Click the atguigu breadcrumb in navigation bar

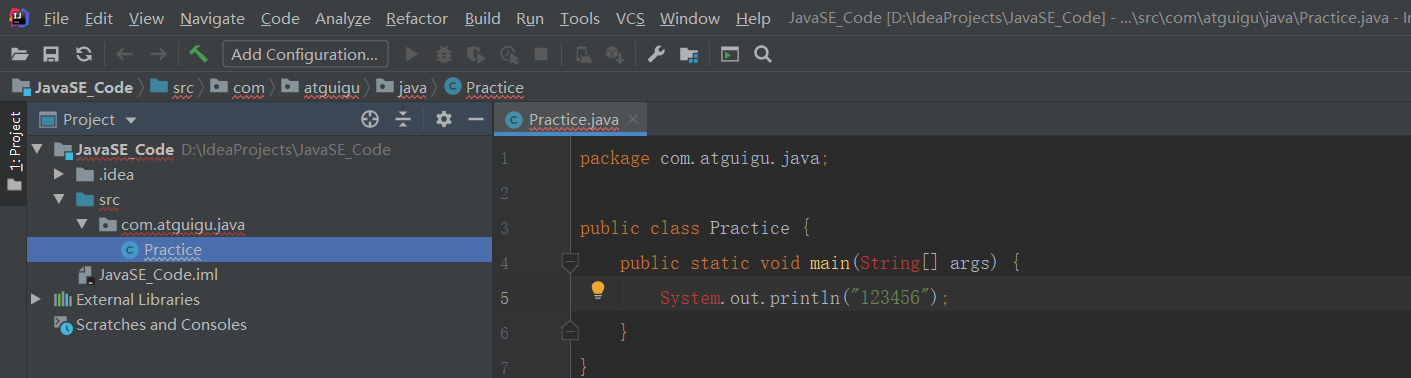(330, 87)
